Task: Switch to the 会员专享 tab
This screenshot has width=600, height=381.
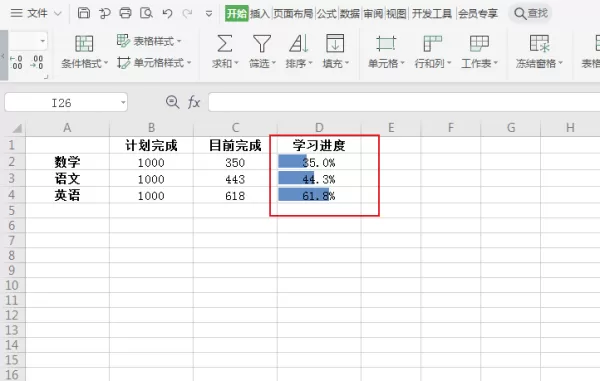Action: point(478,14)
